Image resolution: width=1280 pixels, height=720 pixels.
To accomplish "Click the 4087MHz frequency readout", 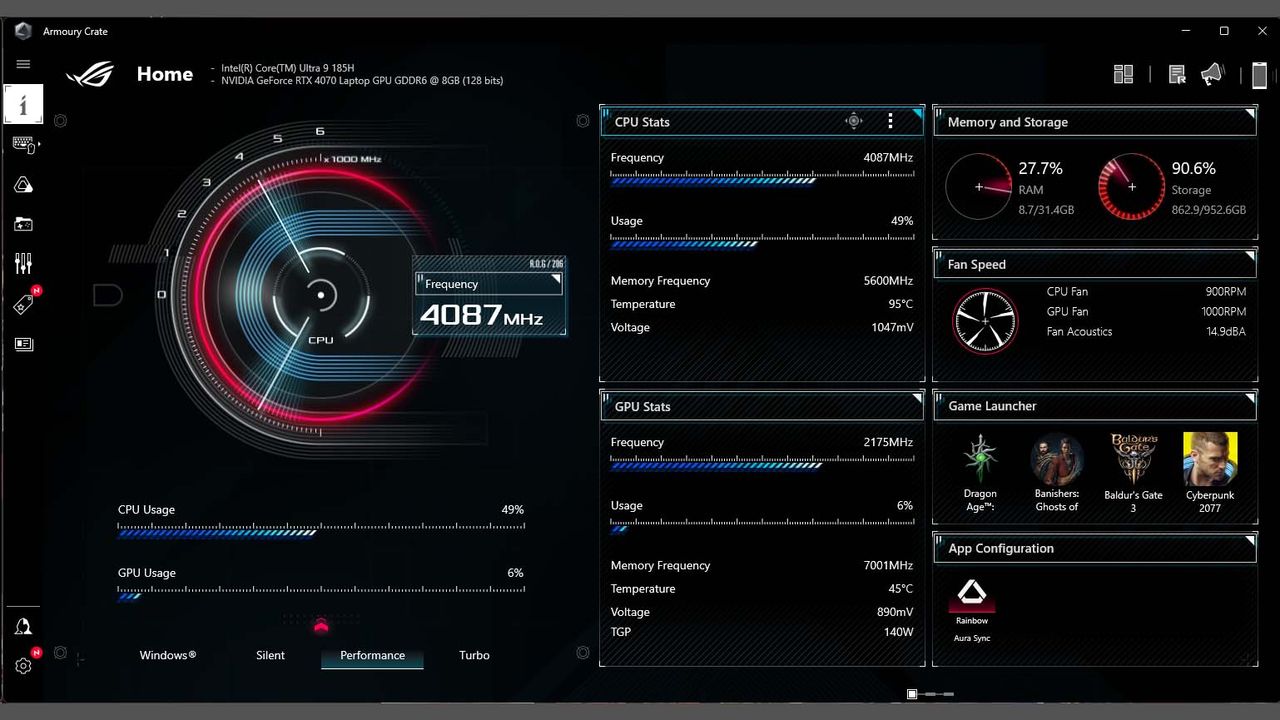I will coord(481,315).
